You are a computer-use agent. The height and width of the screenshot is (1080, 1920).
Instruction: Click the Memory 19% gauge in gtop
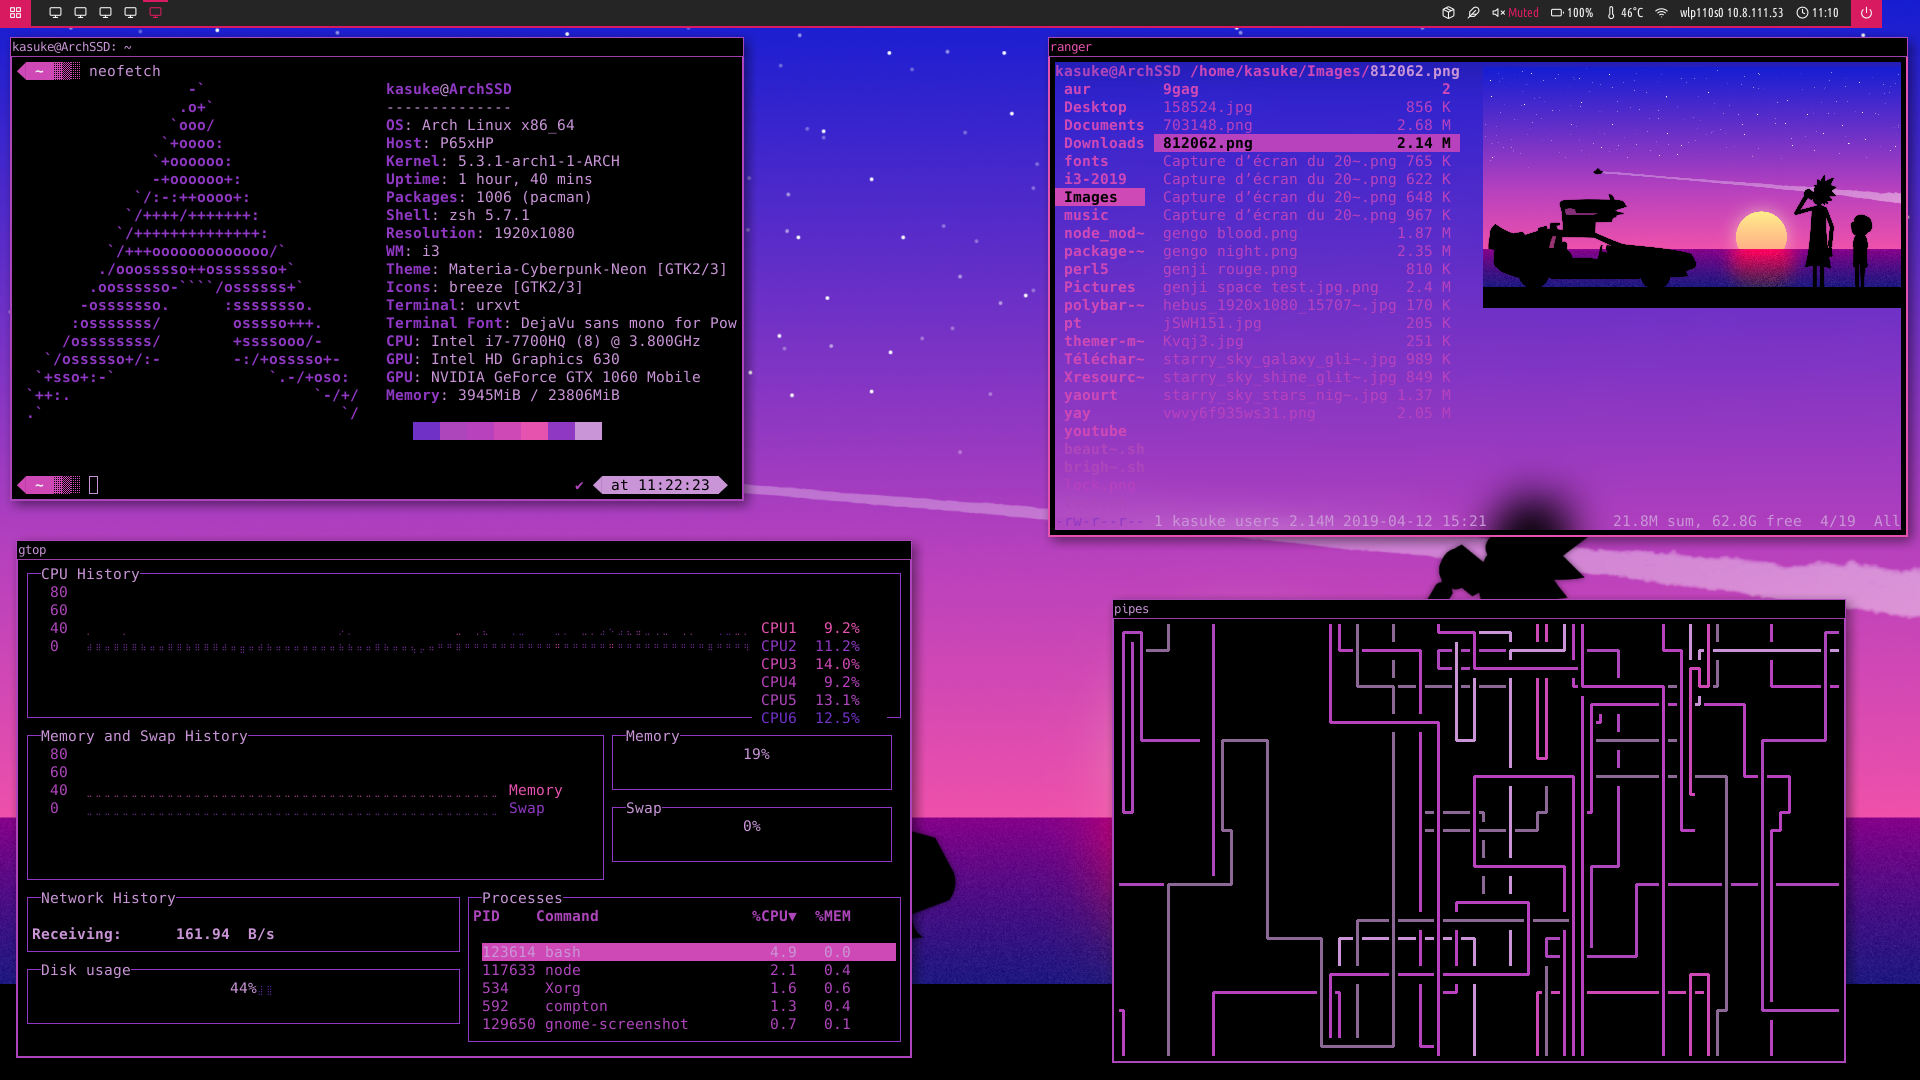tap(752, 762)
